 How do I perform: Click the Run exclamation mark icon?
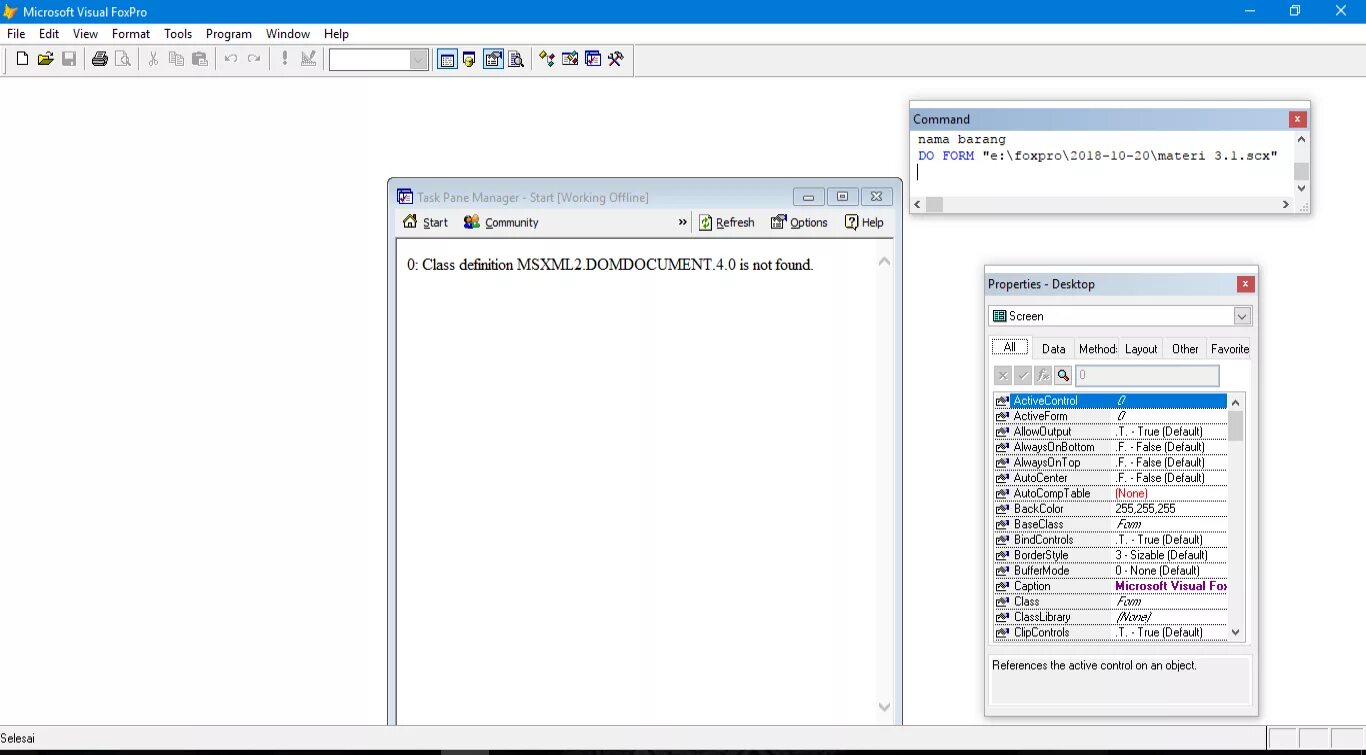285,59
